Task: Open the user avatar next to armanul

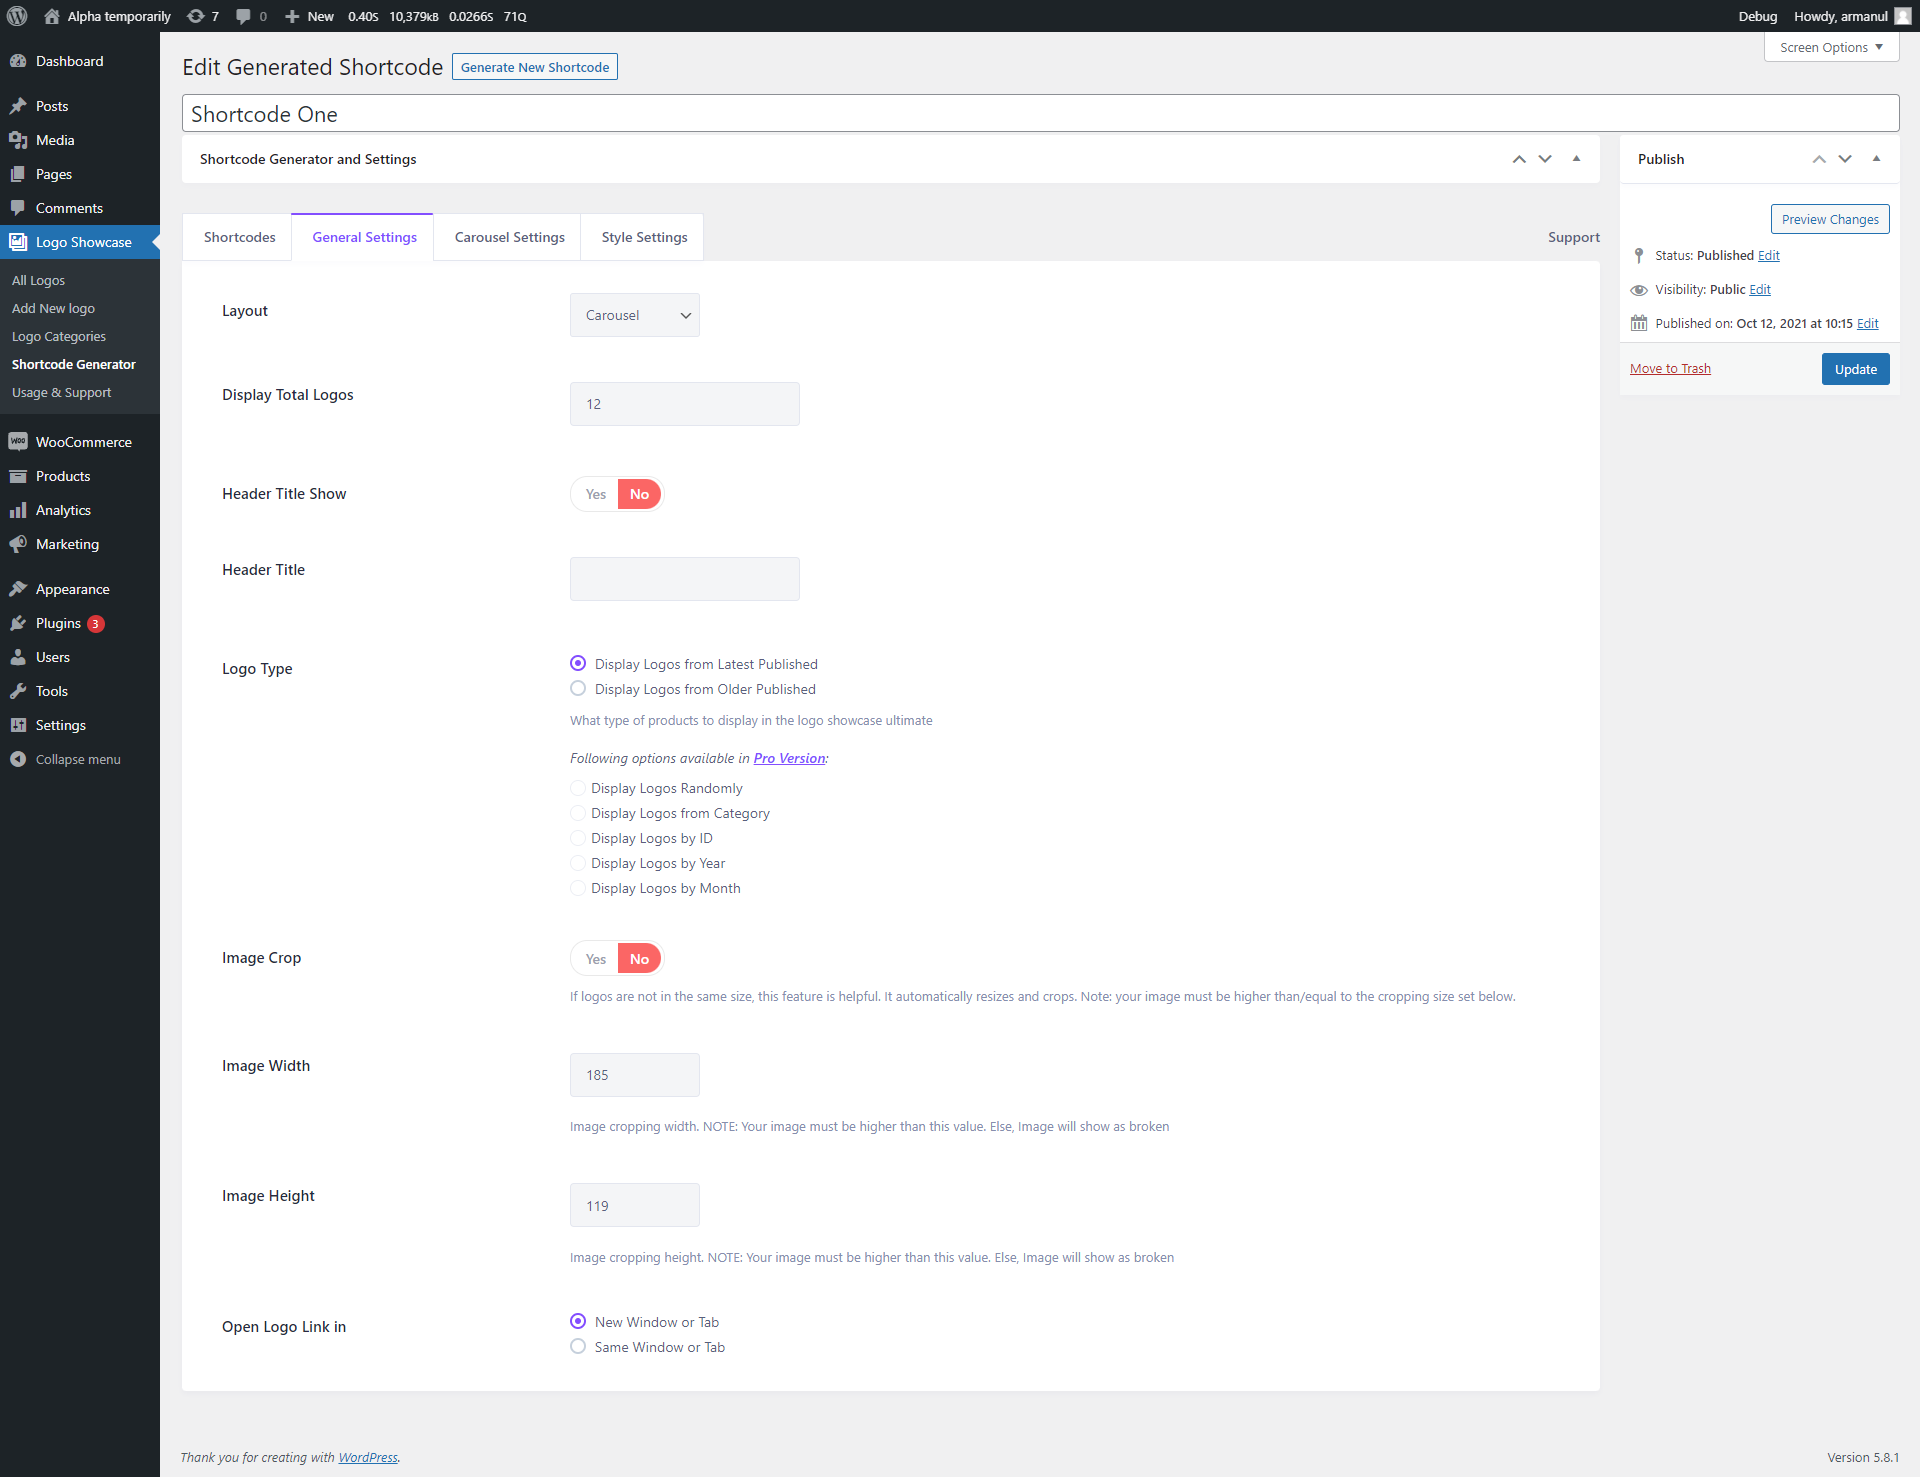Action: (x=1902, y=16)
